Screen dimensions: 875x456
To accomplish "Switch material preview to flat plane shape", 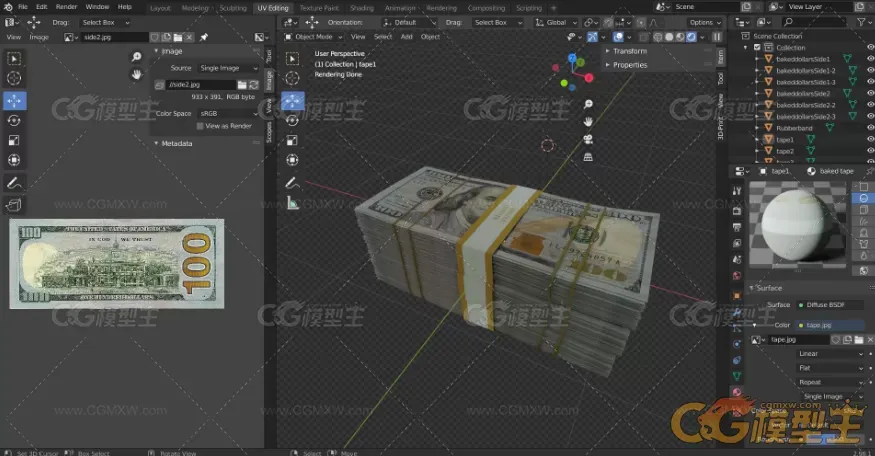I will coord(864,186).
